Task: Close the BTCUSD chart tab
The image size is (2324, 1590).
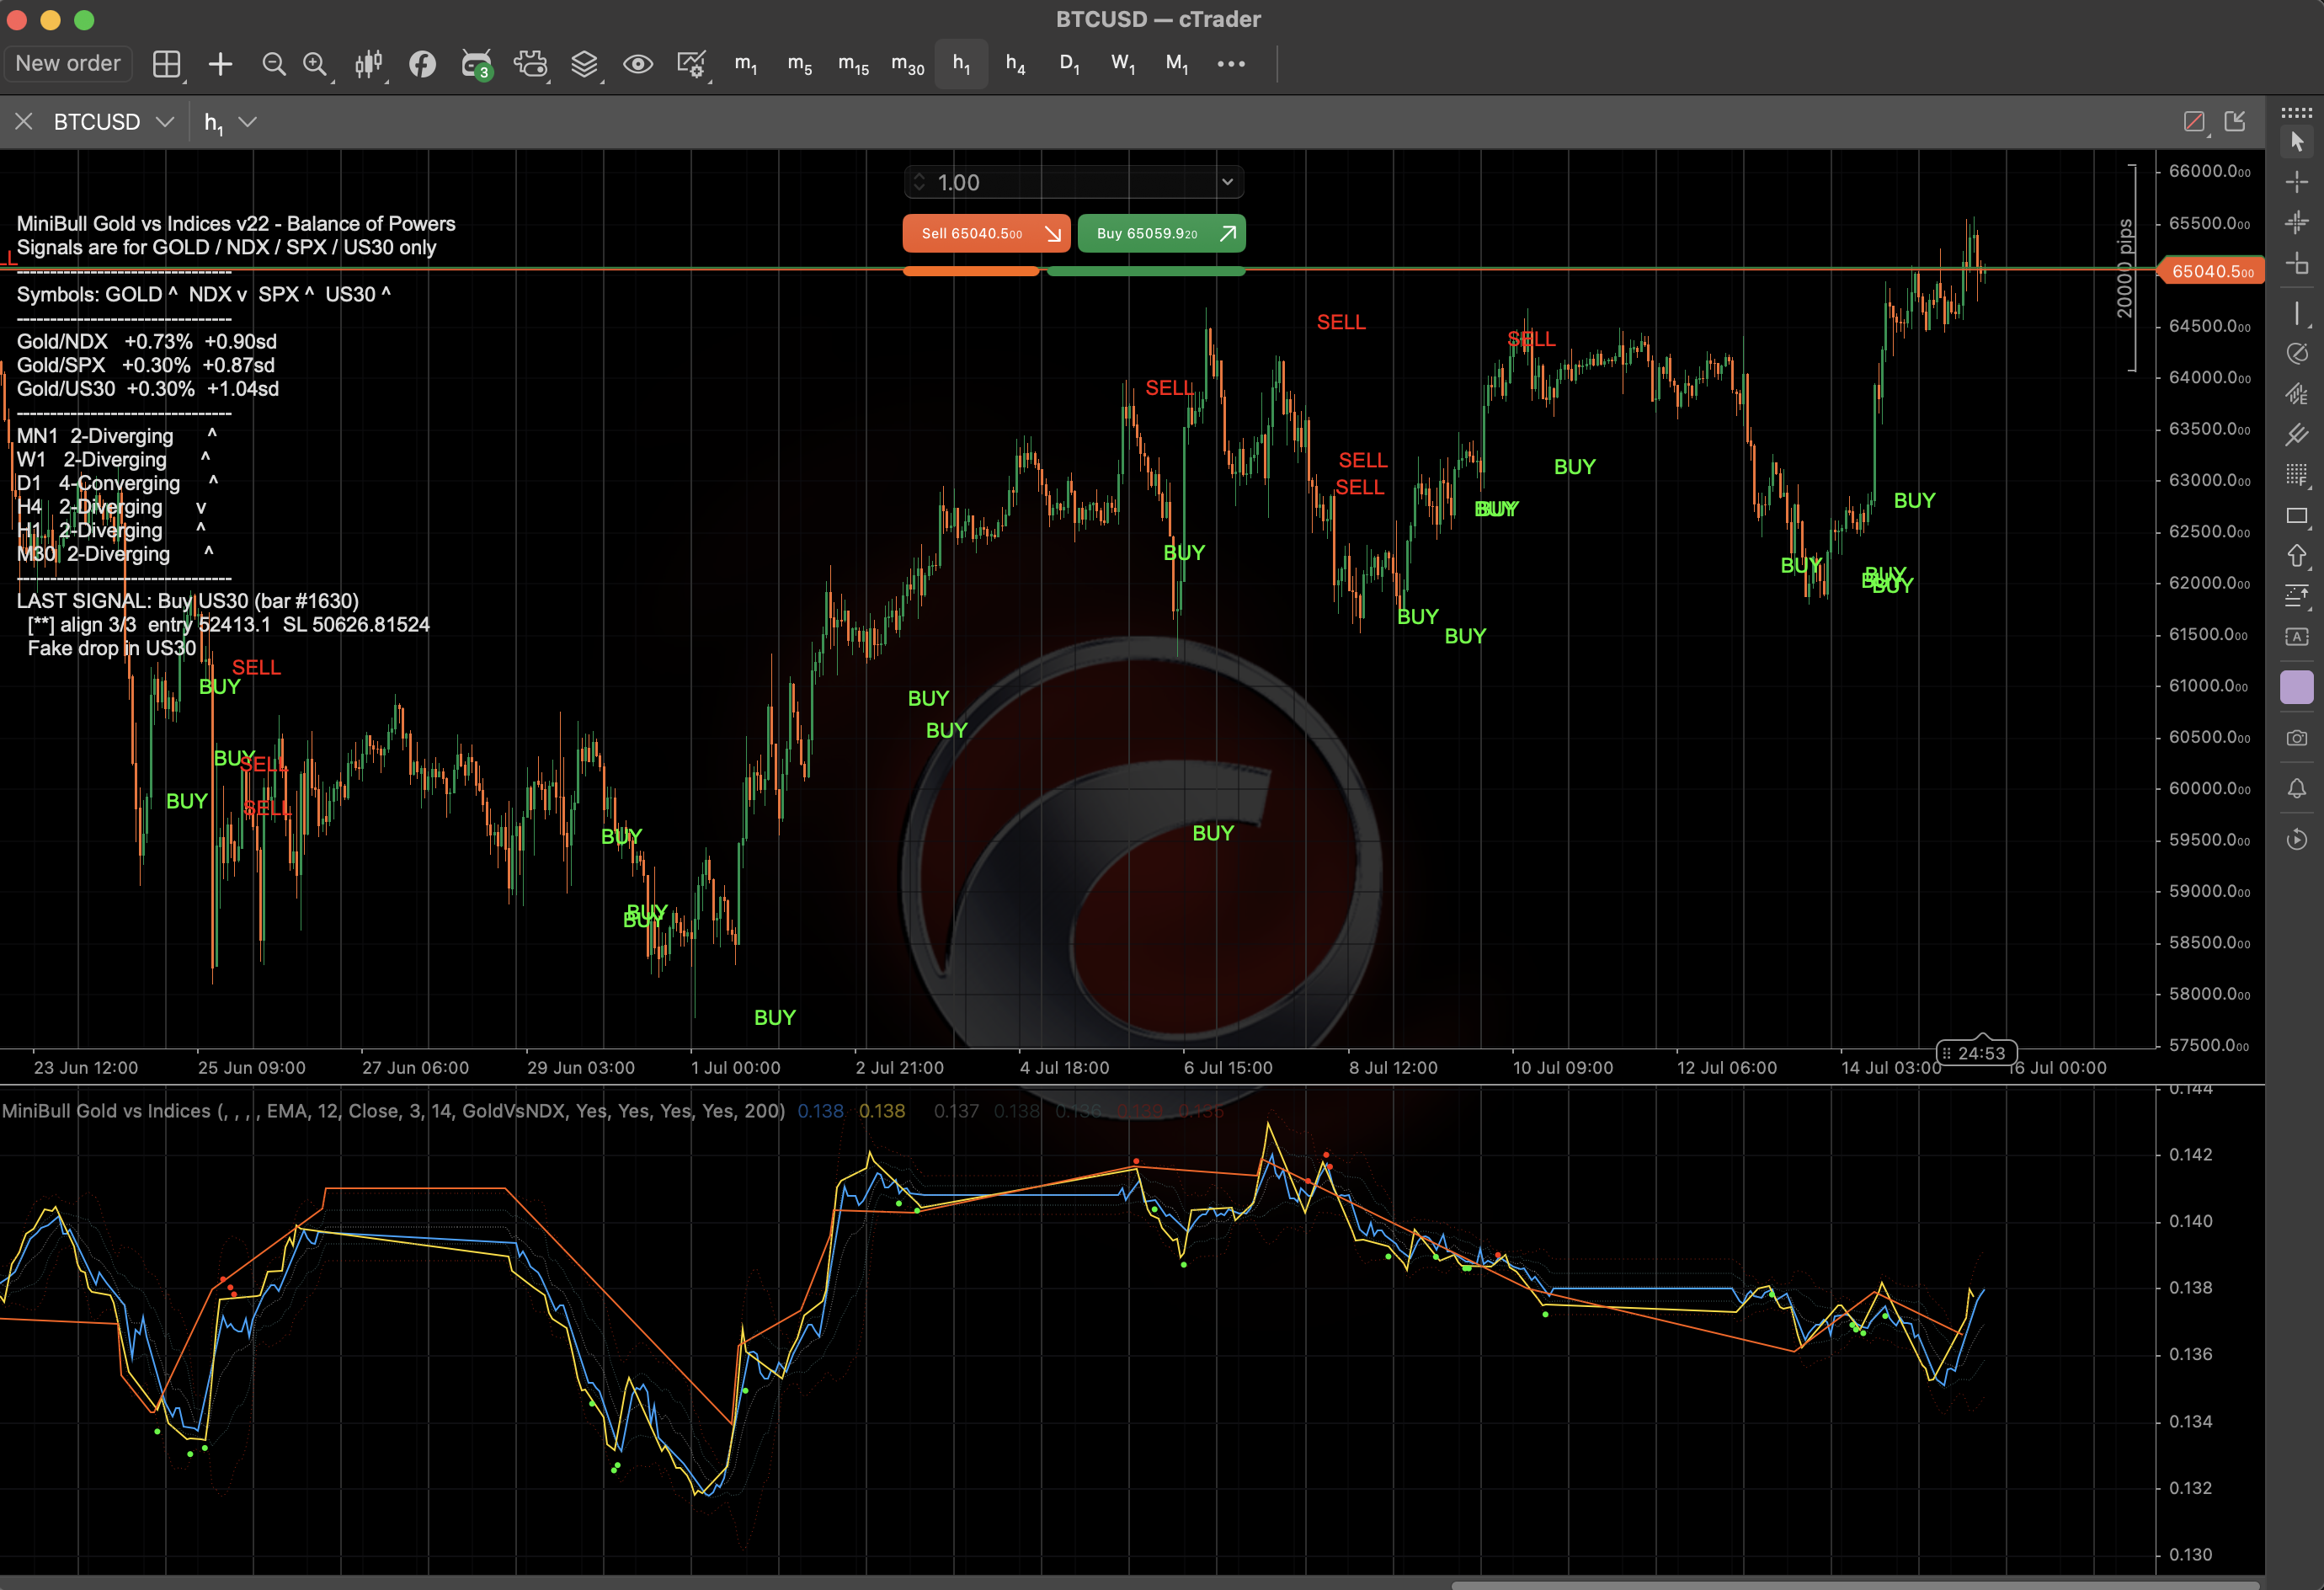Action: (24, 122)
